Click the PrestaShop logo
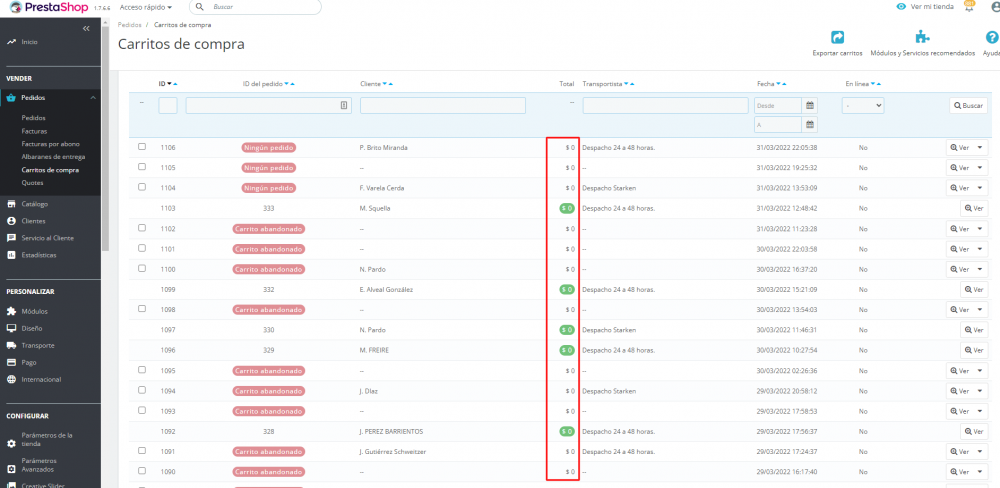The height and width of the screenshot is (488, 1000). (48, 7)
